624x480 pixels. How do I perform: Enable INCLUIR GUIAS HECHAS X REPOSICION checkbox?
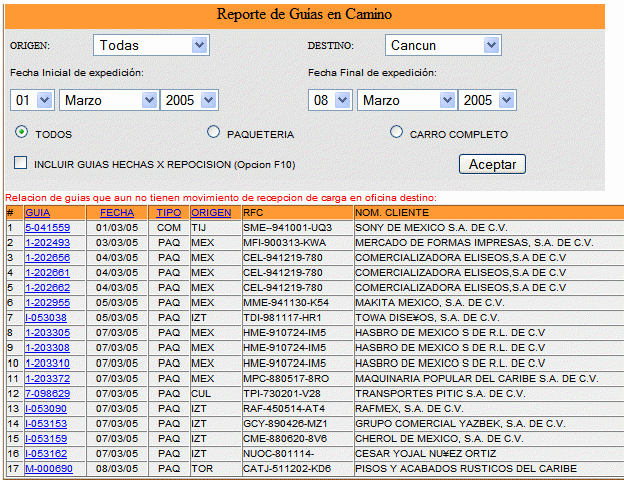pyautogui.click(x=21, y=163)
